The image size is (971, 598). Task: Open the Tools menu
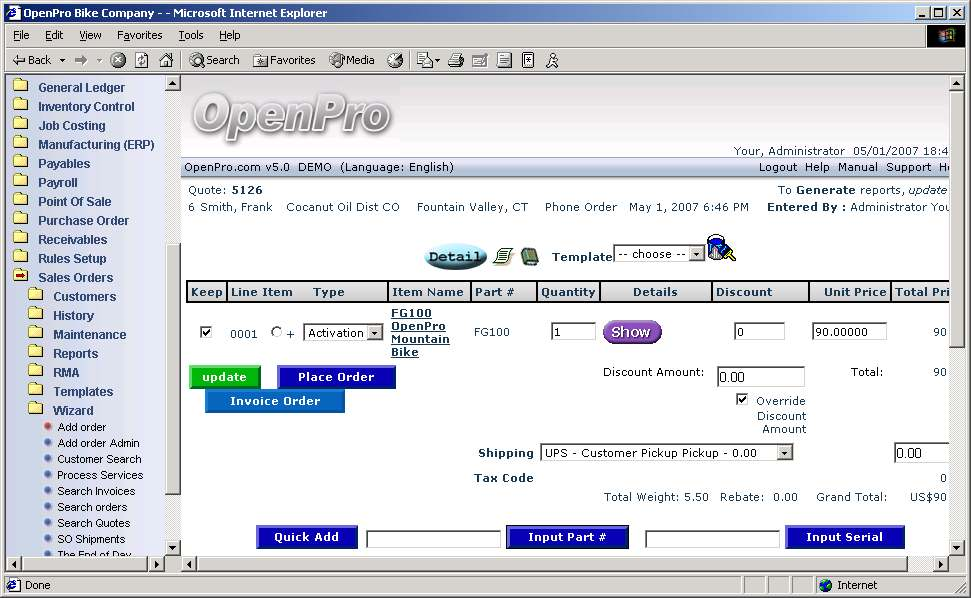click(x=190, y=35)
